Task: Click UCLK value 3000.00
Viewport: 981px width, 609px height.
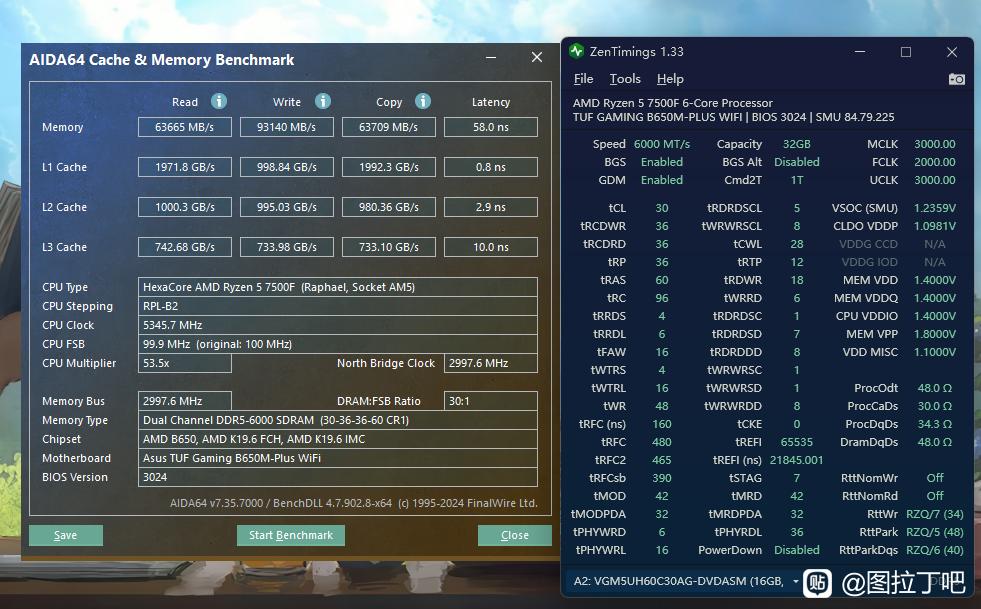Action: 935,180
